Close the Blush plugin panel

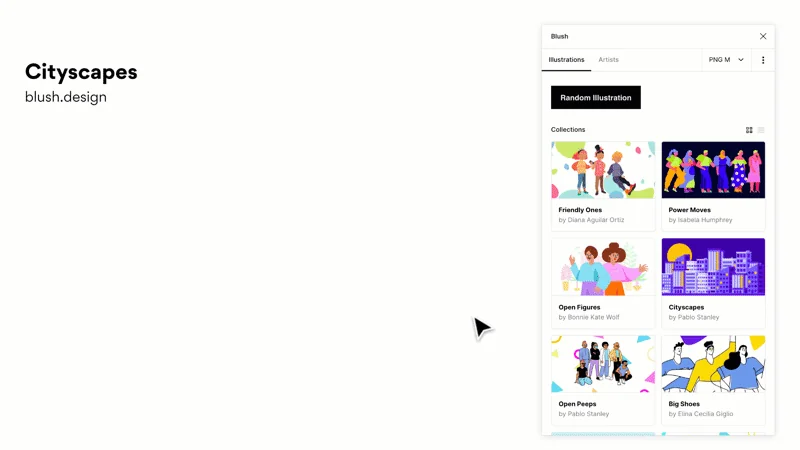coord(763,36)
